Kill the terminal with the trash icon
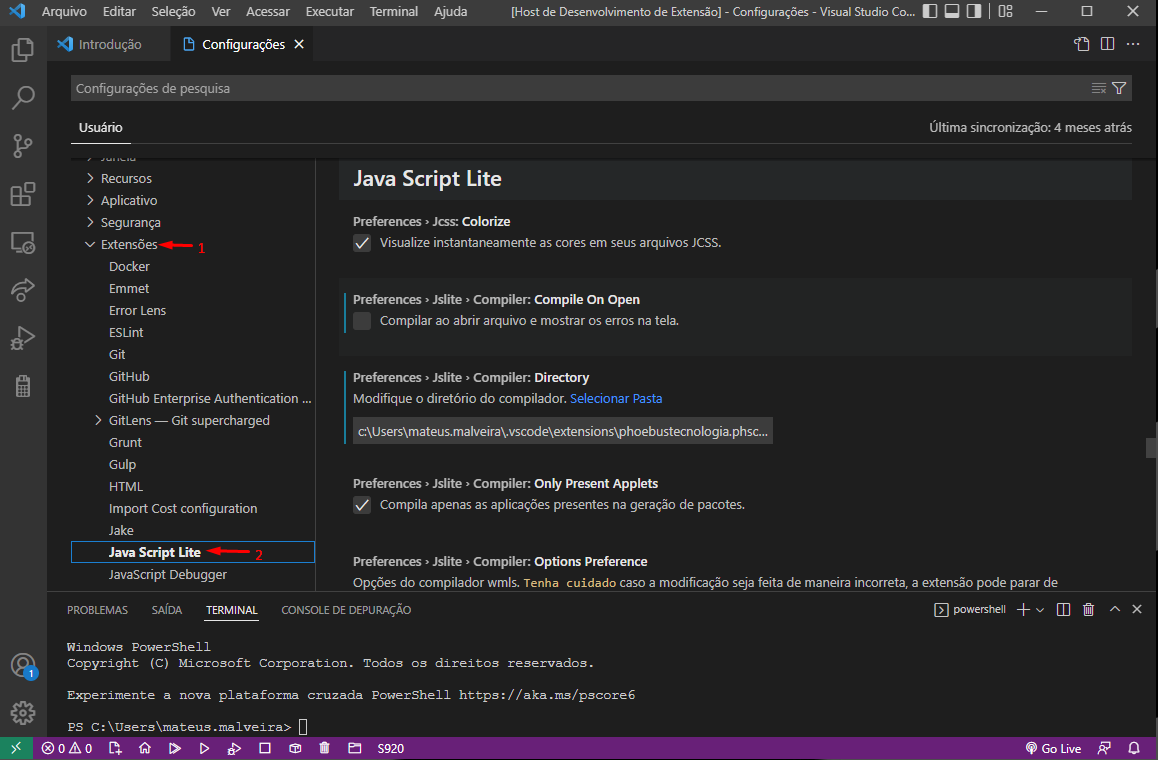The image size is (1158, 760). click(1088, 608)
